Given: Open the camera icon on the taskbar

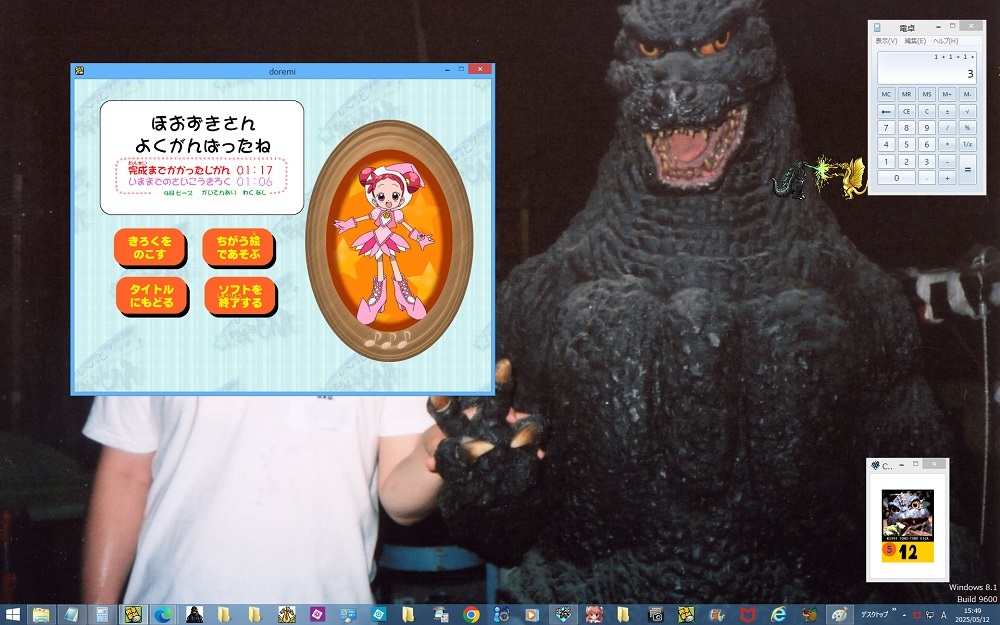Looking at the screenshot, I should [x=655, y=615].
